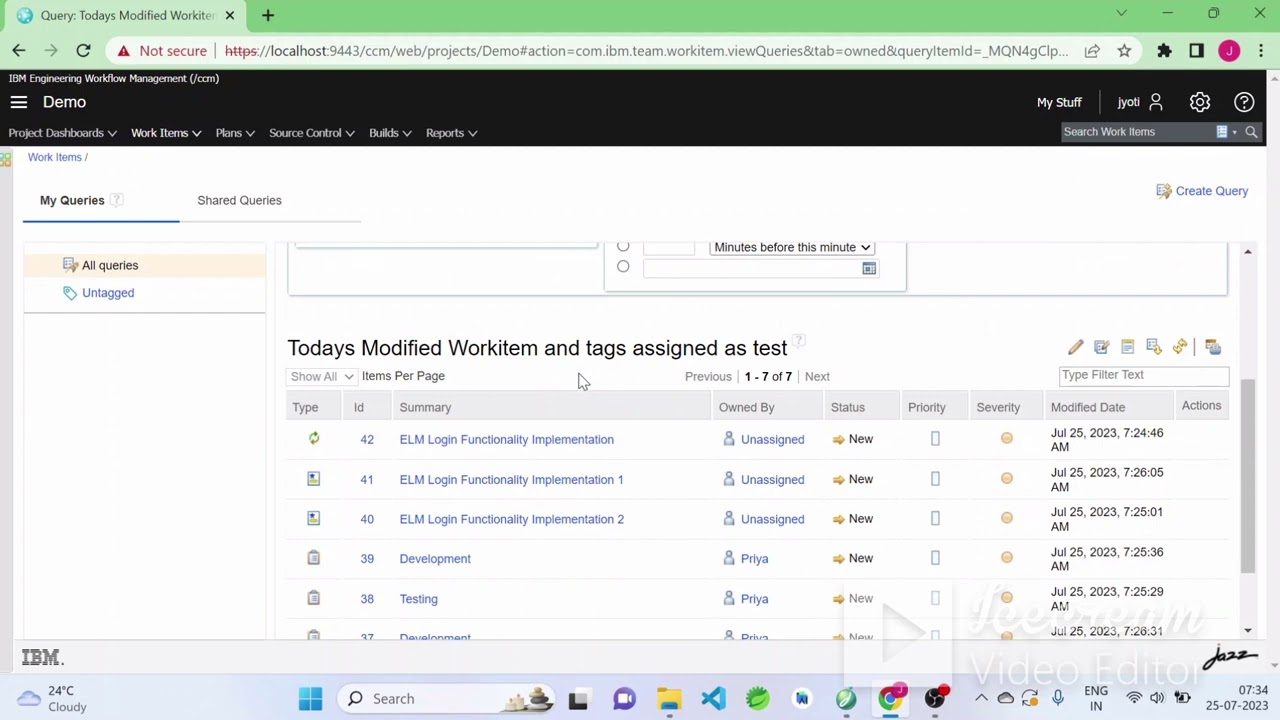Click Unassigned owner of work item 42
This screenshot has width=1280, height=720.
coord(772,439)
